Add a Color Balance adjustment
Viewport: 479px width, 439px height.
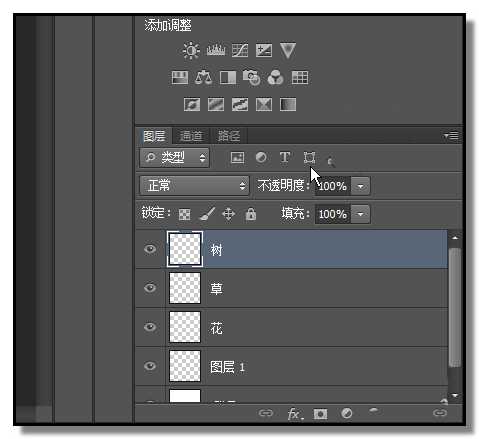203,78
